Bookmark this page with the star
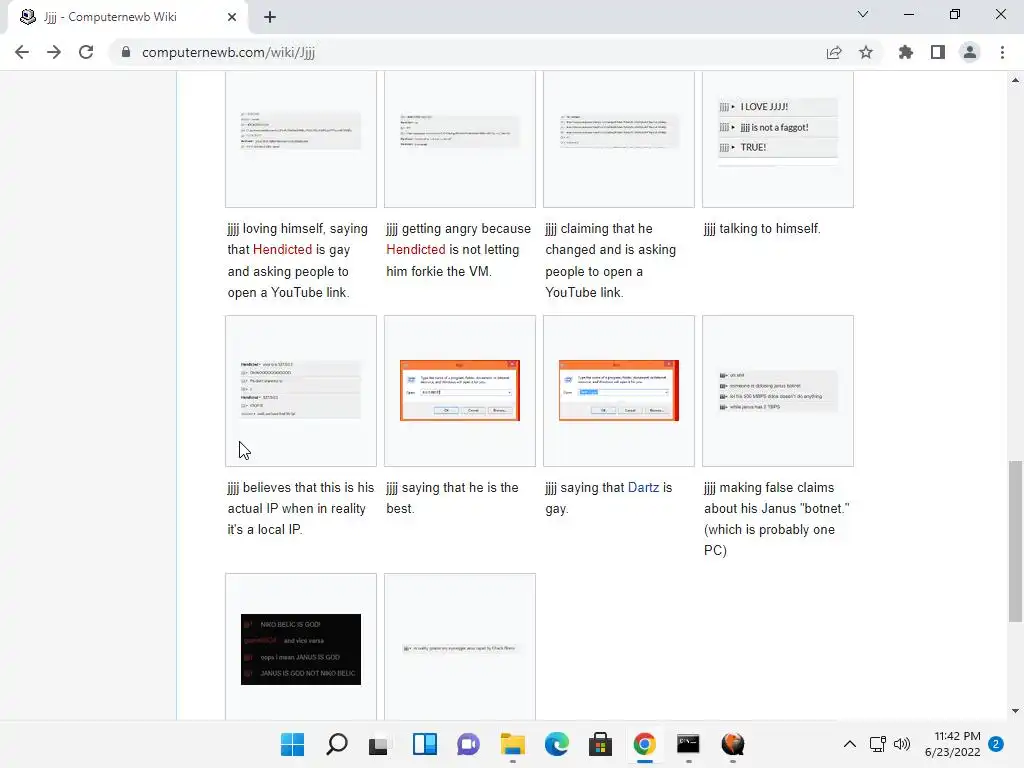The image size is (1024, 768). click(866, 52)
